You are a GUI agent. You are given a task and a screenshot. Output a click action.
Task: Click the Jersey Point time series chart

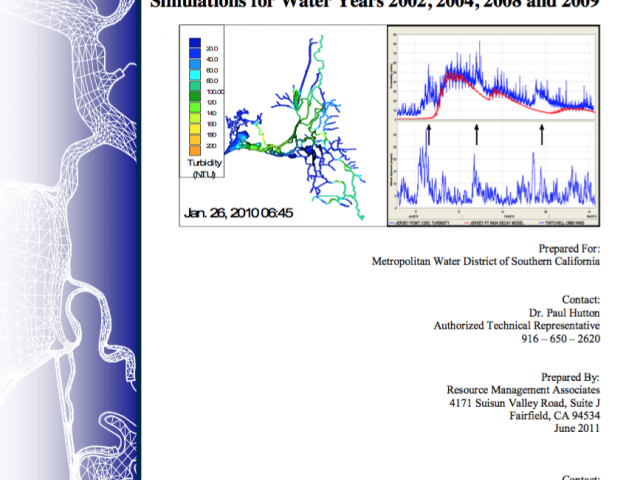493,126
